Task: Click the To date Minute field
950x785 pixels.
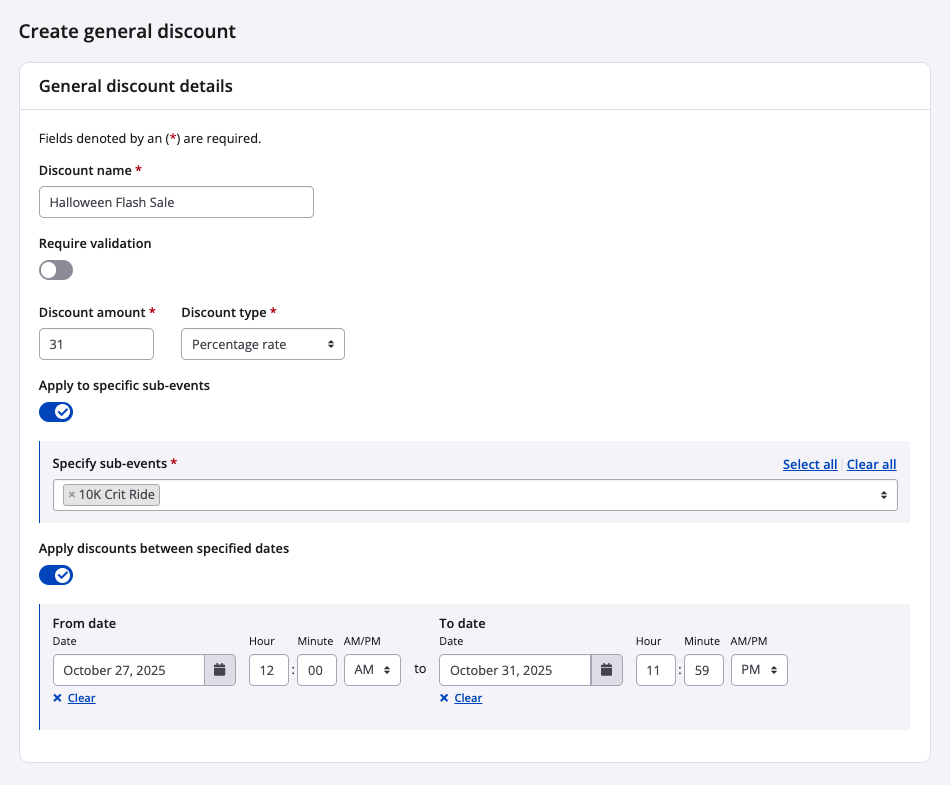Action: click(703, 670)
